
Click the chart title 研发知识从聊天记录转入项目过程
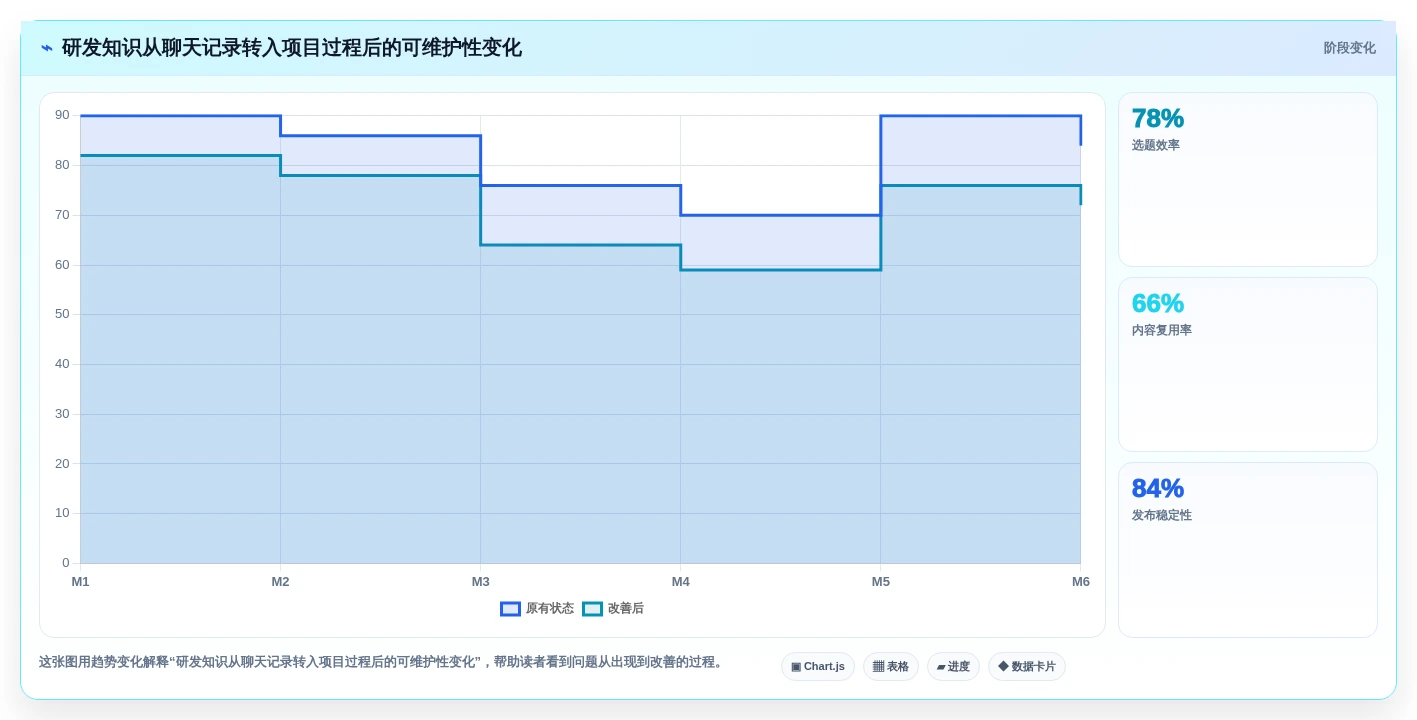[291, 48]
